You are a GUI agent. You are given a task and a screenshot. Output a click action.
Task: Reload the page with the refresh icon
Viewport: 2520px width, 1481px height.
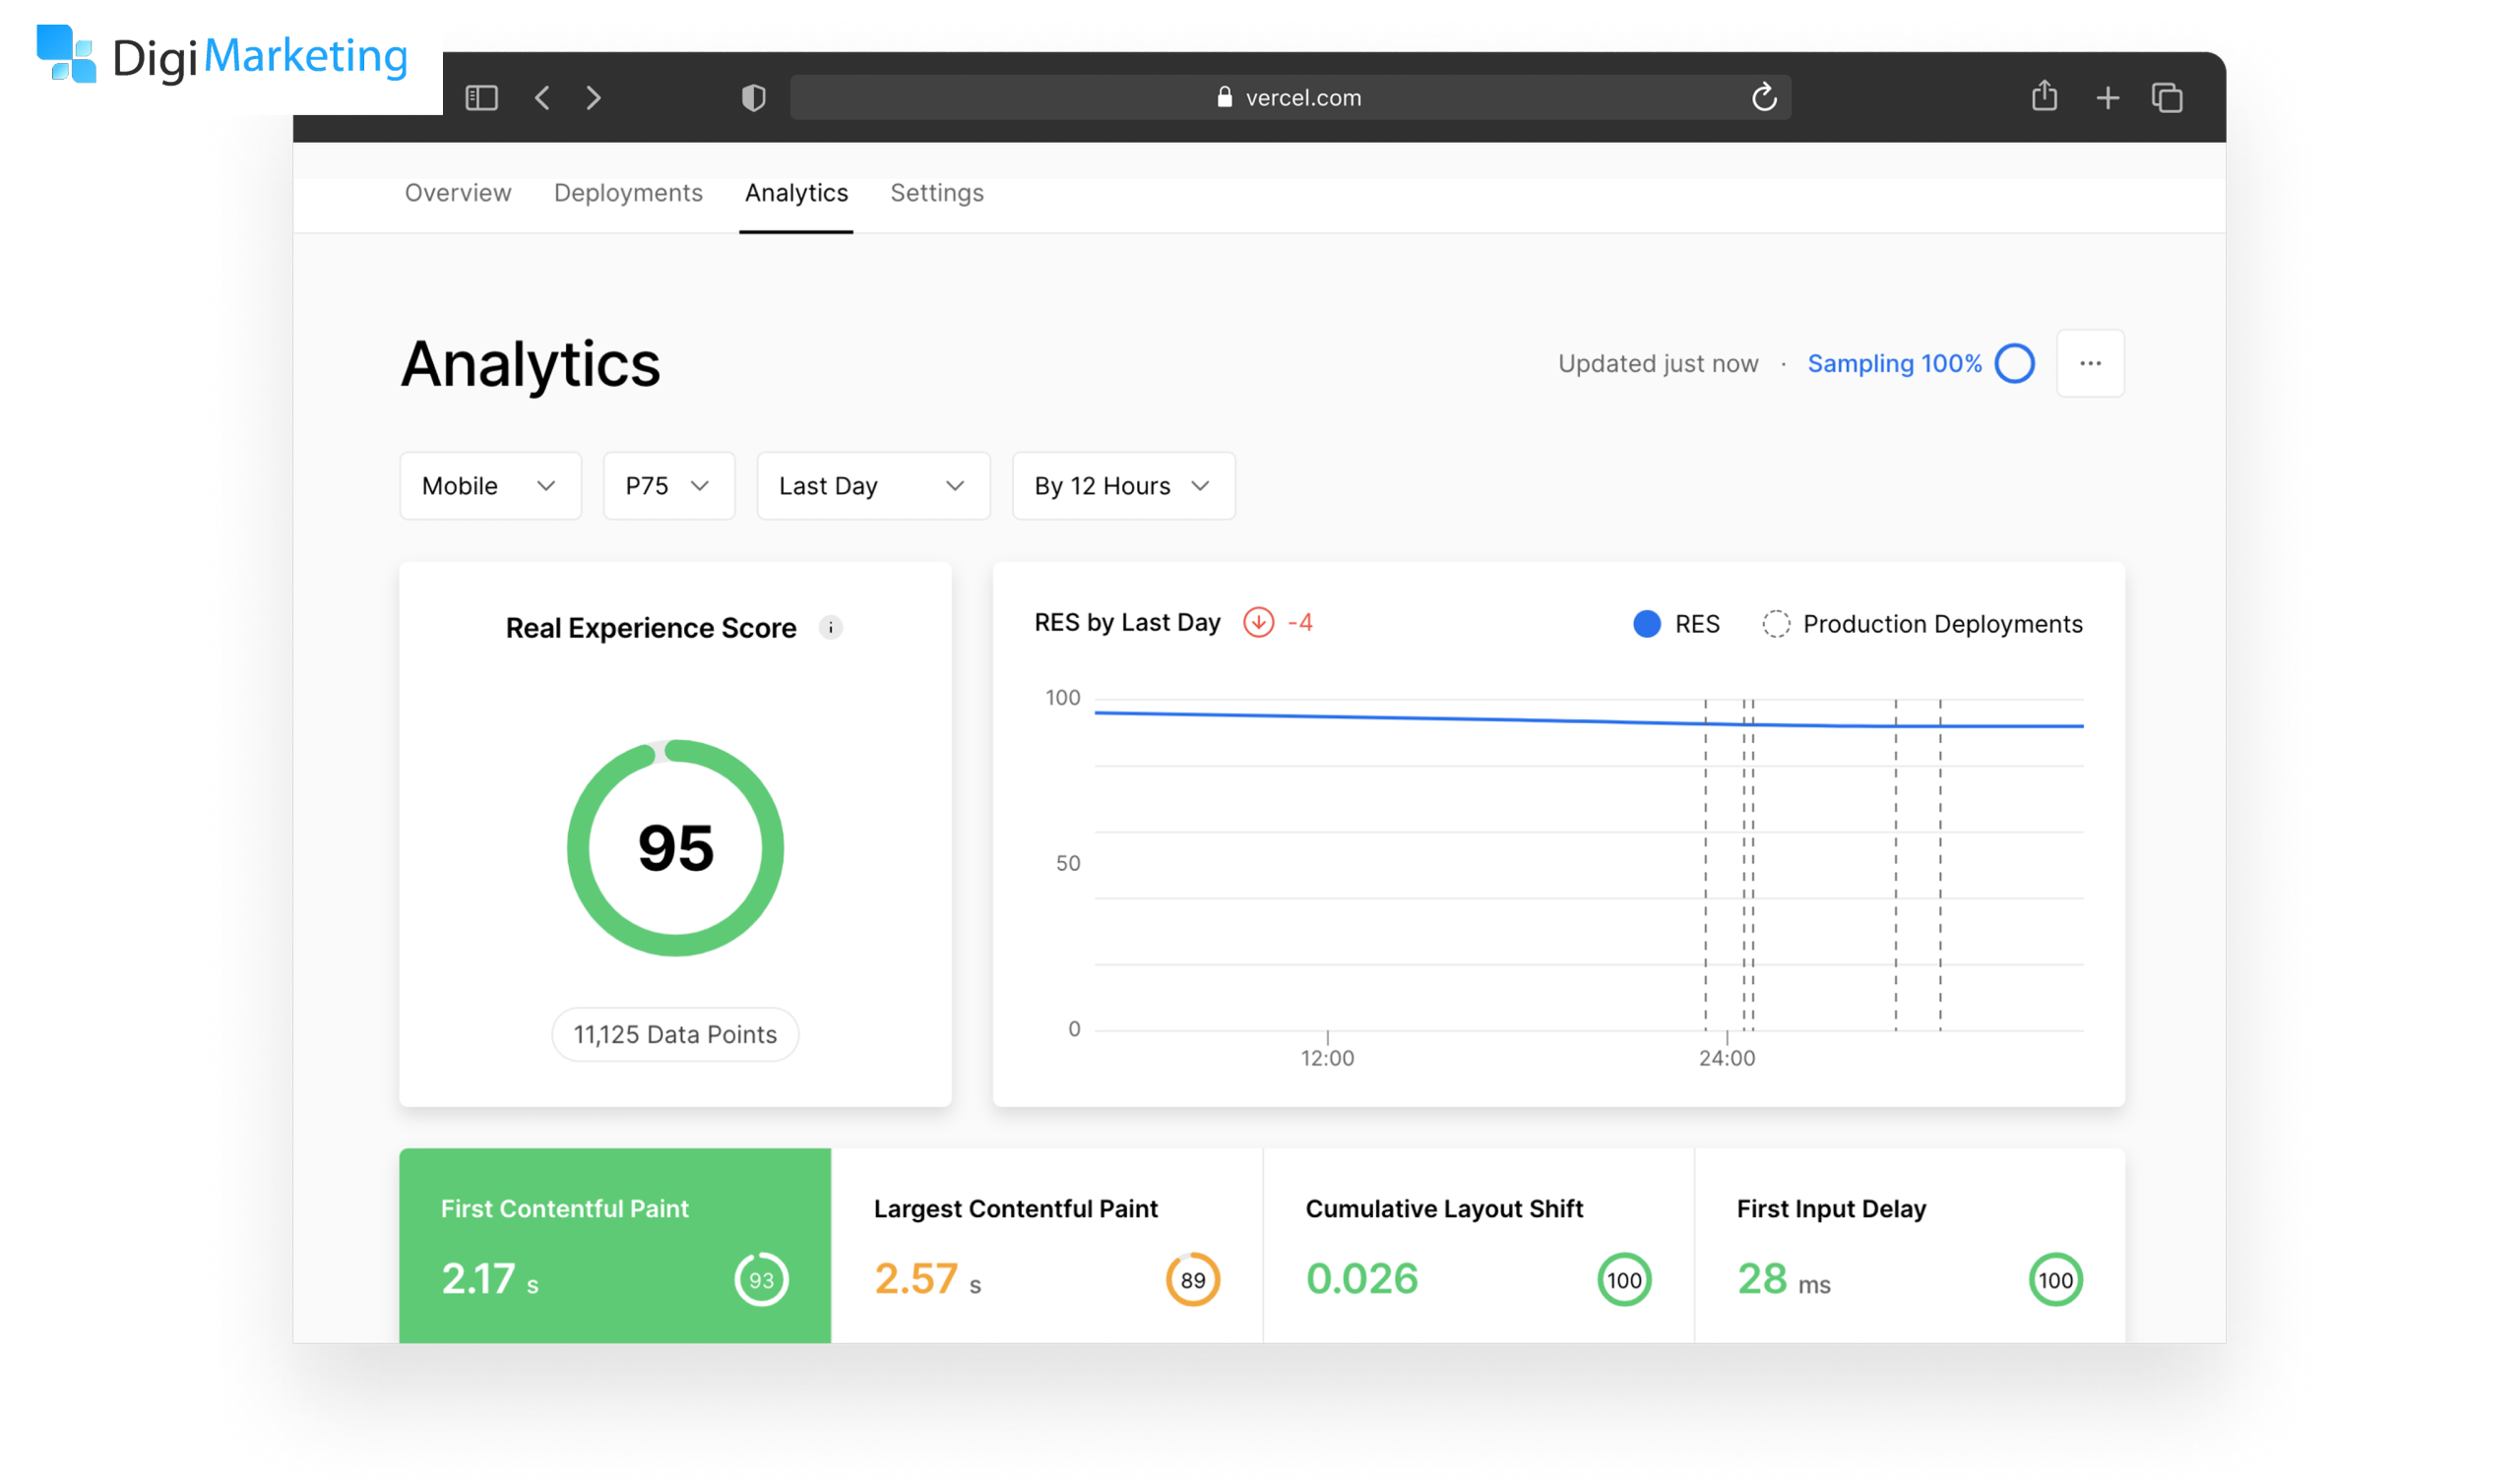pos(1764,97)
